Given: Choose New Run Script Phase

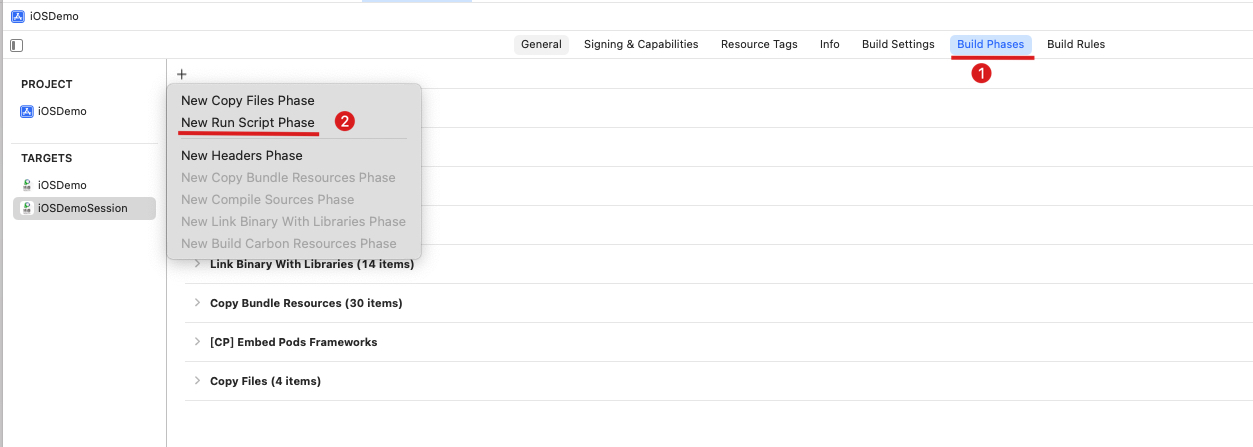Looking at the screenshot, I should click(248, 122).
